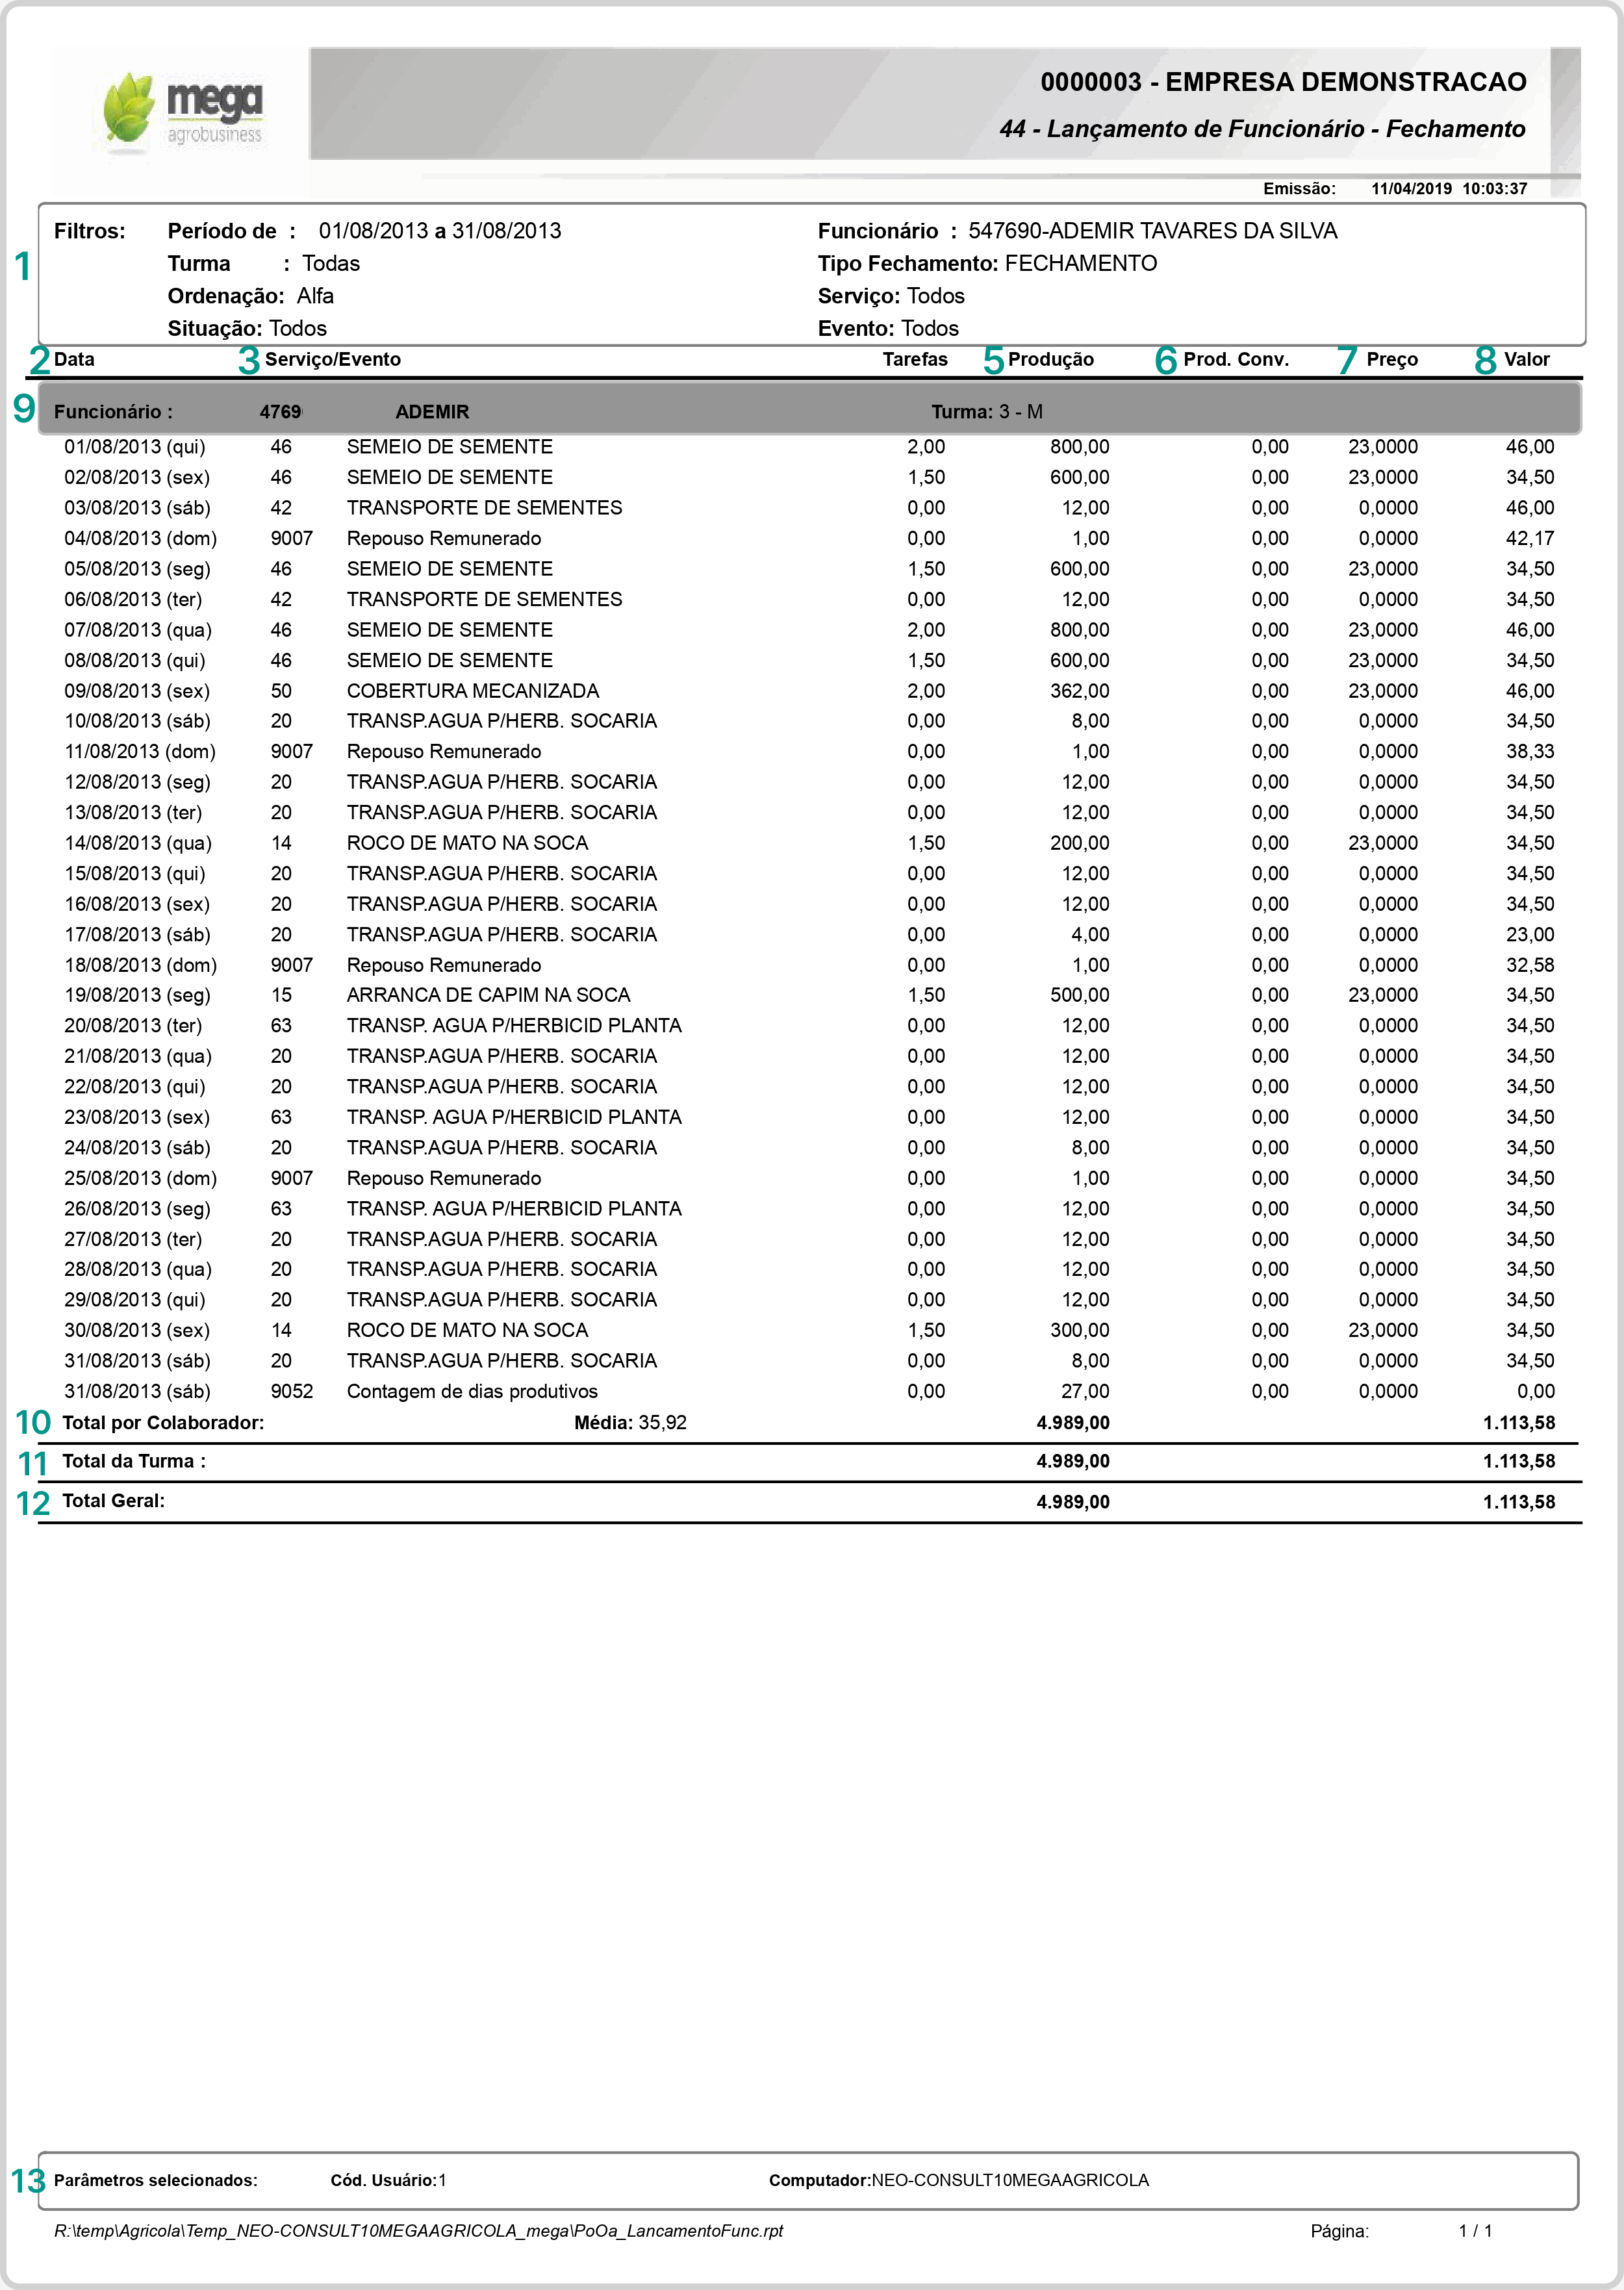Click the number 10 marker by Total por Colaborador
The height and width of the screenshot is (2290, 1624).
pyautogui.click(x=33, y=1422)
